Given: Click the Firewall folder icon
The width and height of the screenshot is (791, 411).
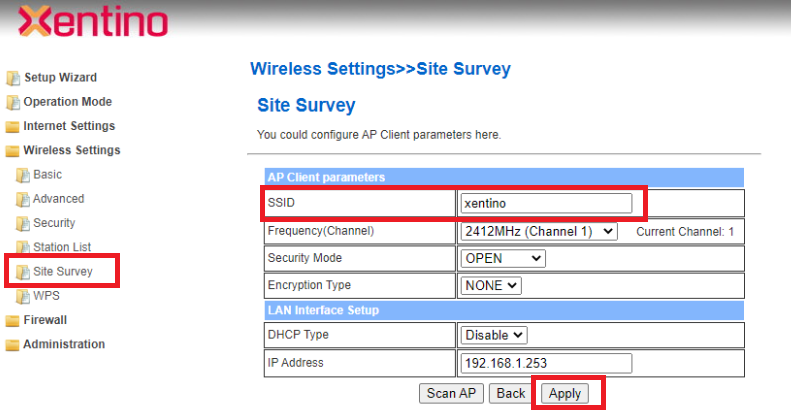Looking at the screenshot, I should (13, 321).
